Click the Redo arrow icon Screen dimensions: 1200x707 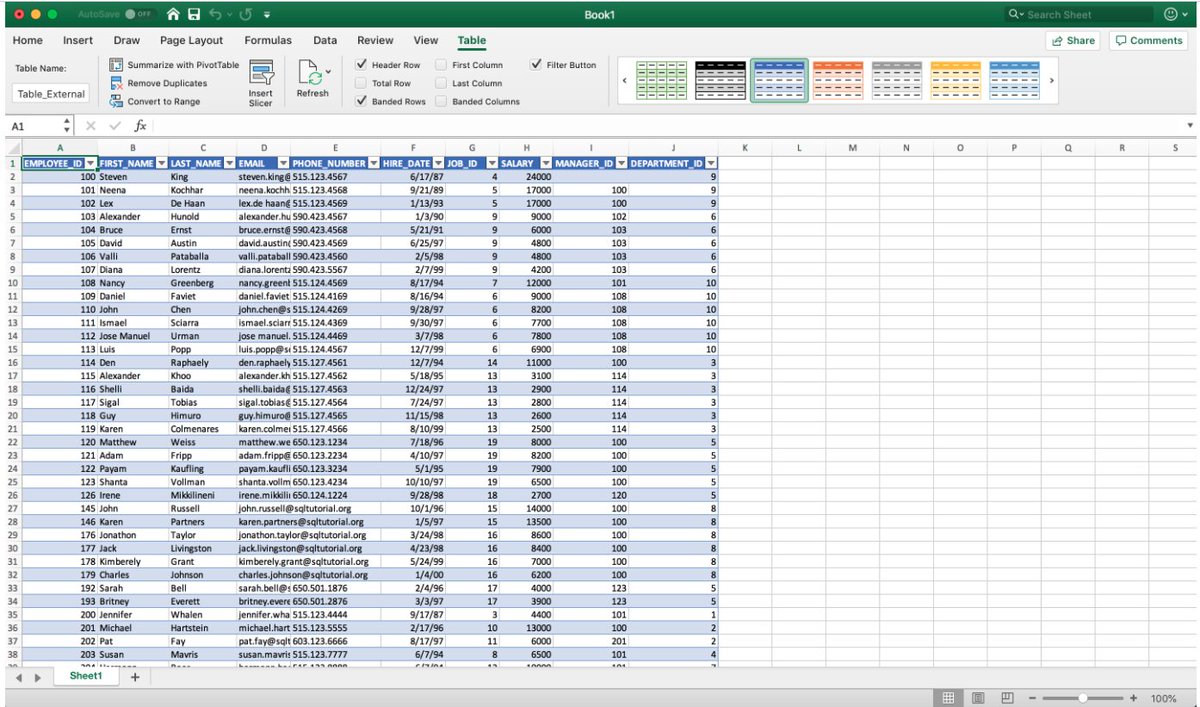pyautogui.click(x=245, y=15)
